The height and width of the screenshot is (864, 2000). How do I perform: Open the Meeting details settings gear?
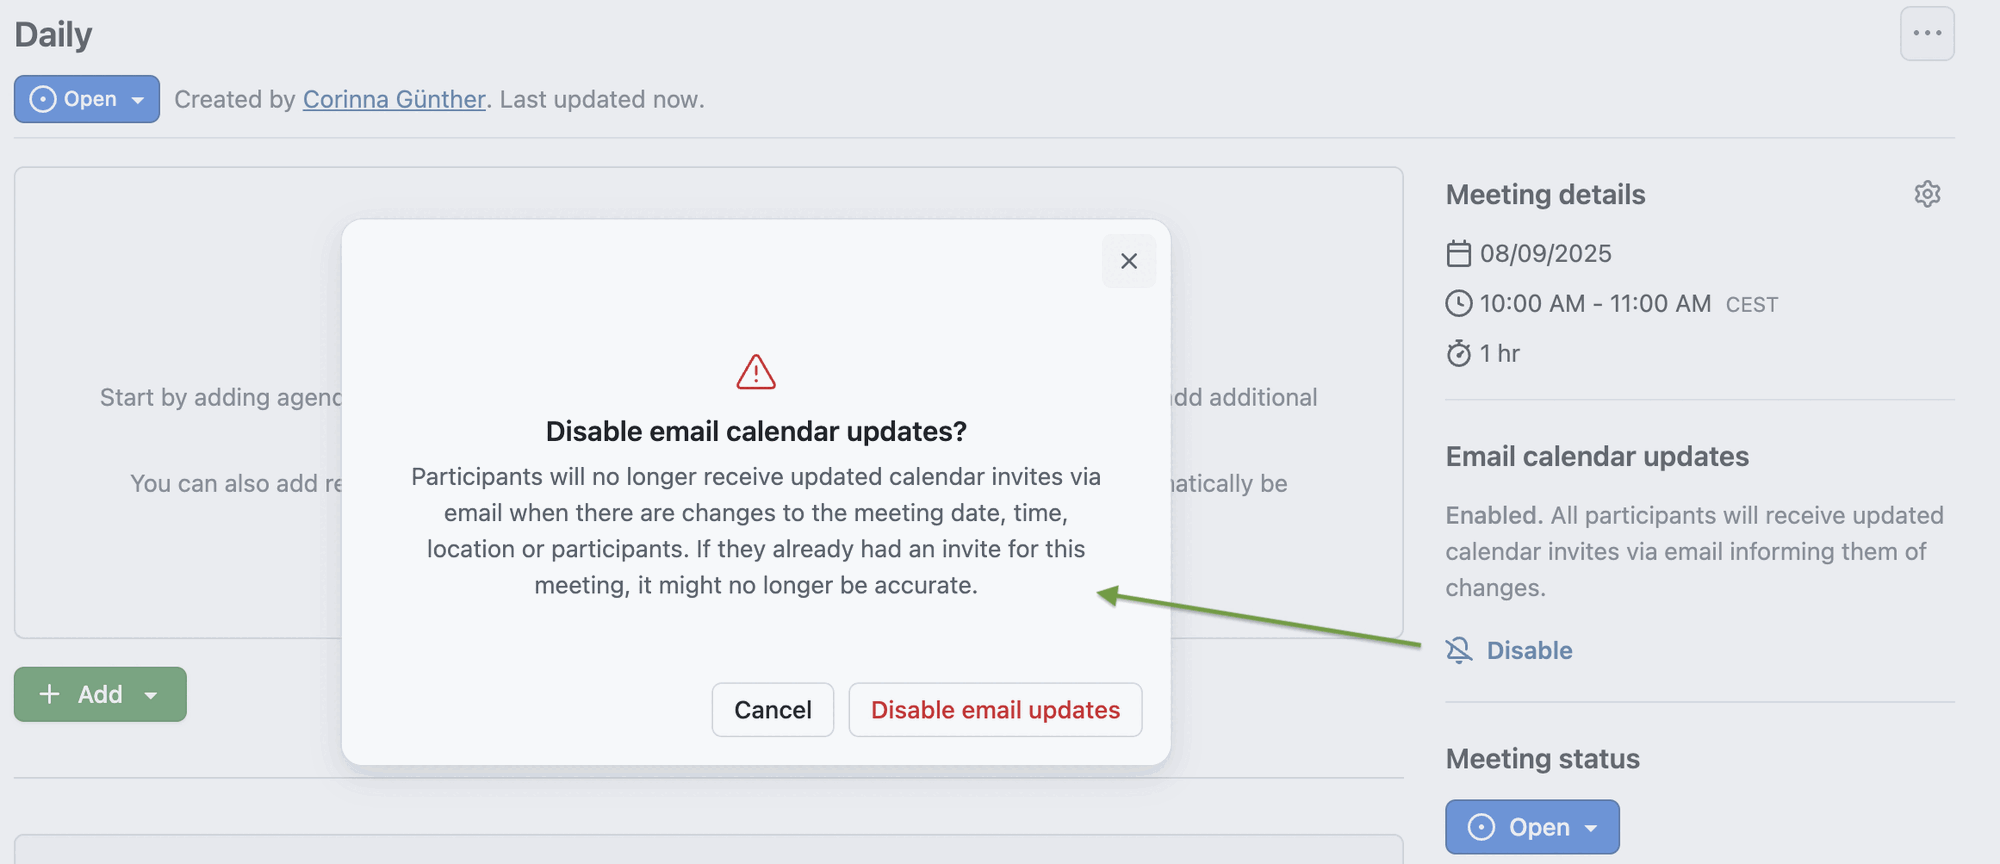(1928, 194)
